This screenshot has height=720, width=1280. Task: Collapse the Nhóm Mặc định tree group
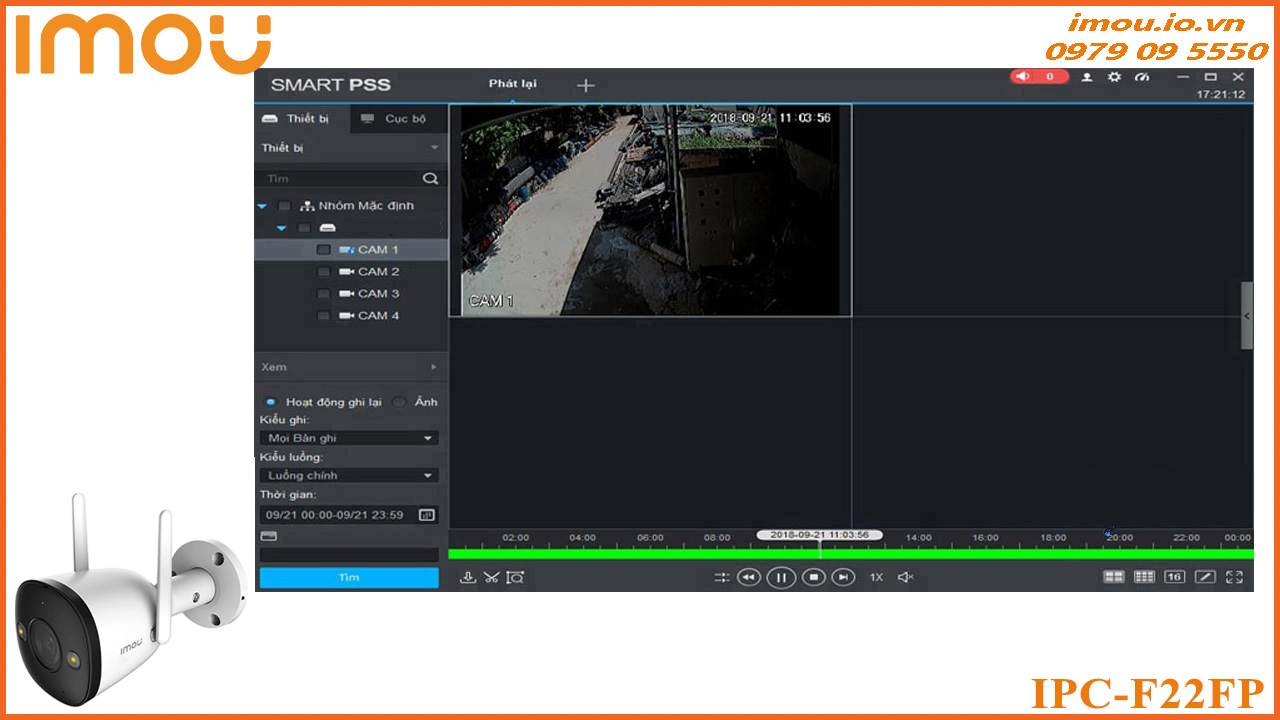coord(262,206)
